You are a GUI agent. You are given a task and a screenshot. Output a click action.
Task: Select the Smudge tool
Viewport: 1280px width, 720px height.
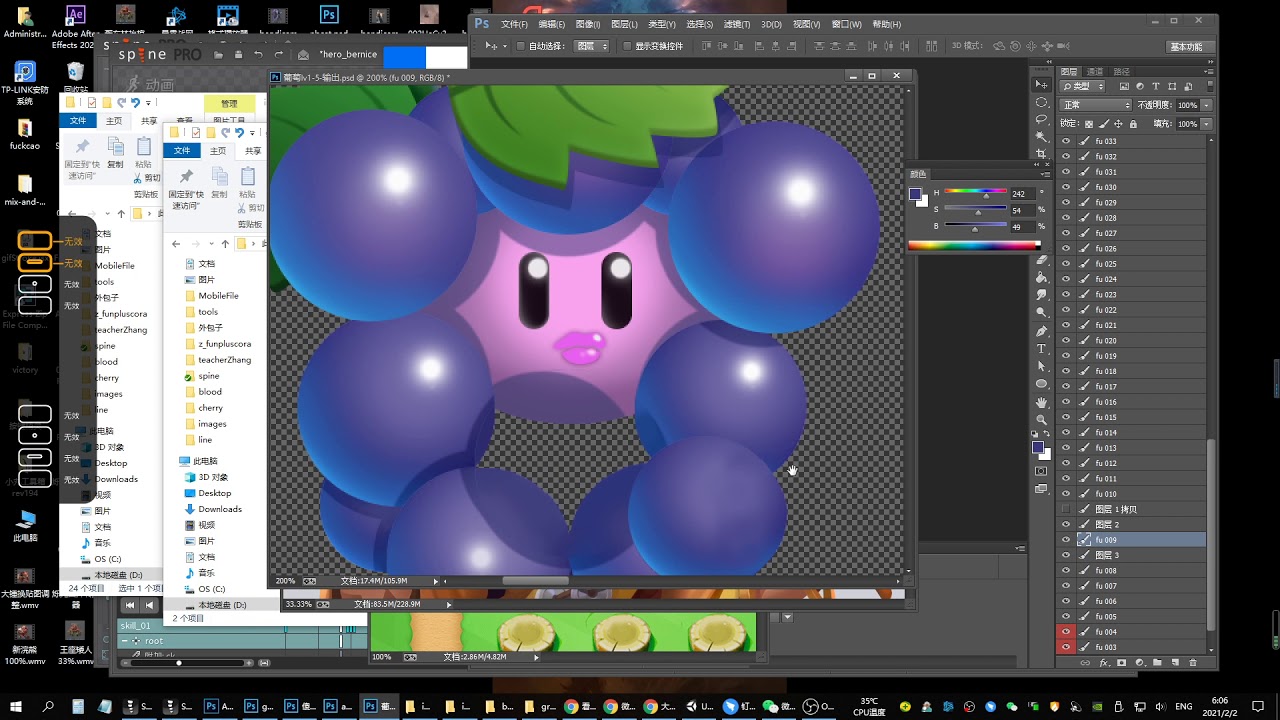tap(1041, 295)
